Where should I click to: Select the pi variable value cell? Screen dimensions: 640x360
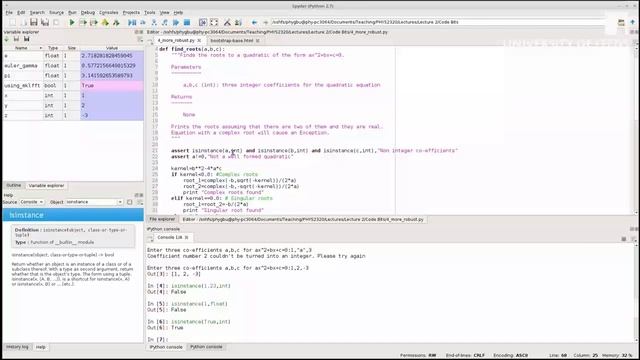(112, 76)
